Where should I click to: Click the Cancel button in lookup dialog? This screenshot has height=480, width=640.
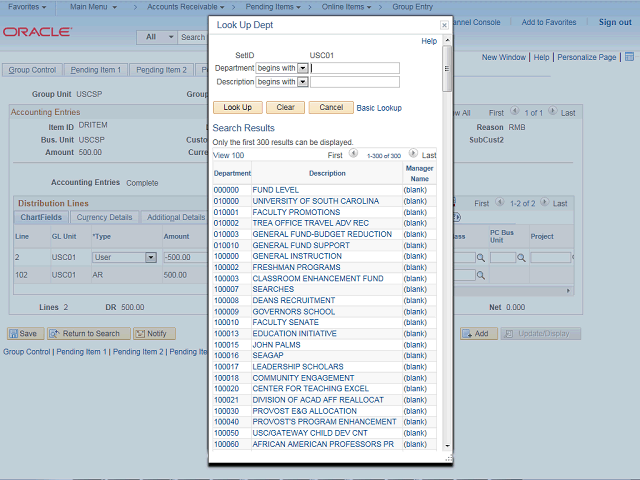pos(331,107)
